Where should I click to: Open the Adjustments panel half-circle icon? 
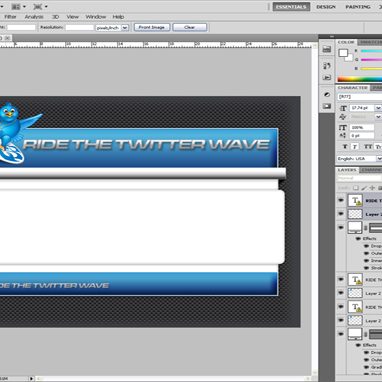coord(327,95)
